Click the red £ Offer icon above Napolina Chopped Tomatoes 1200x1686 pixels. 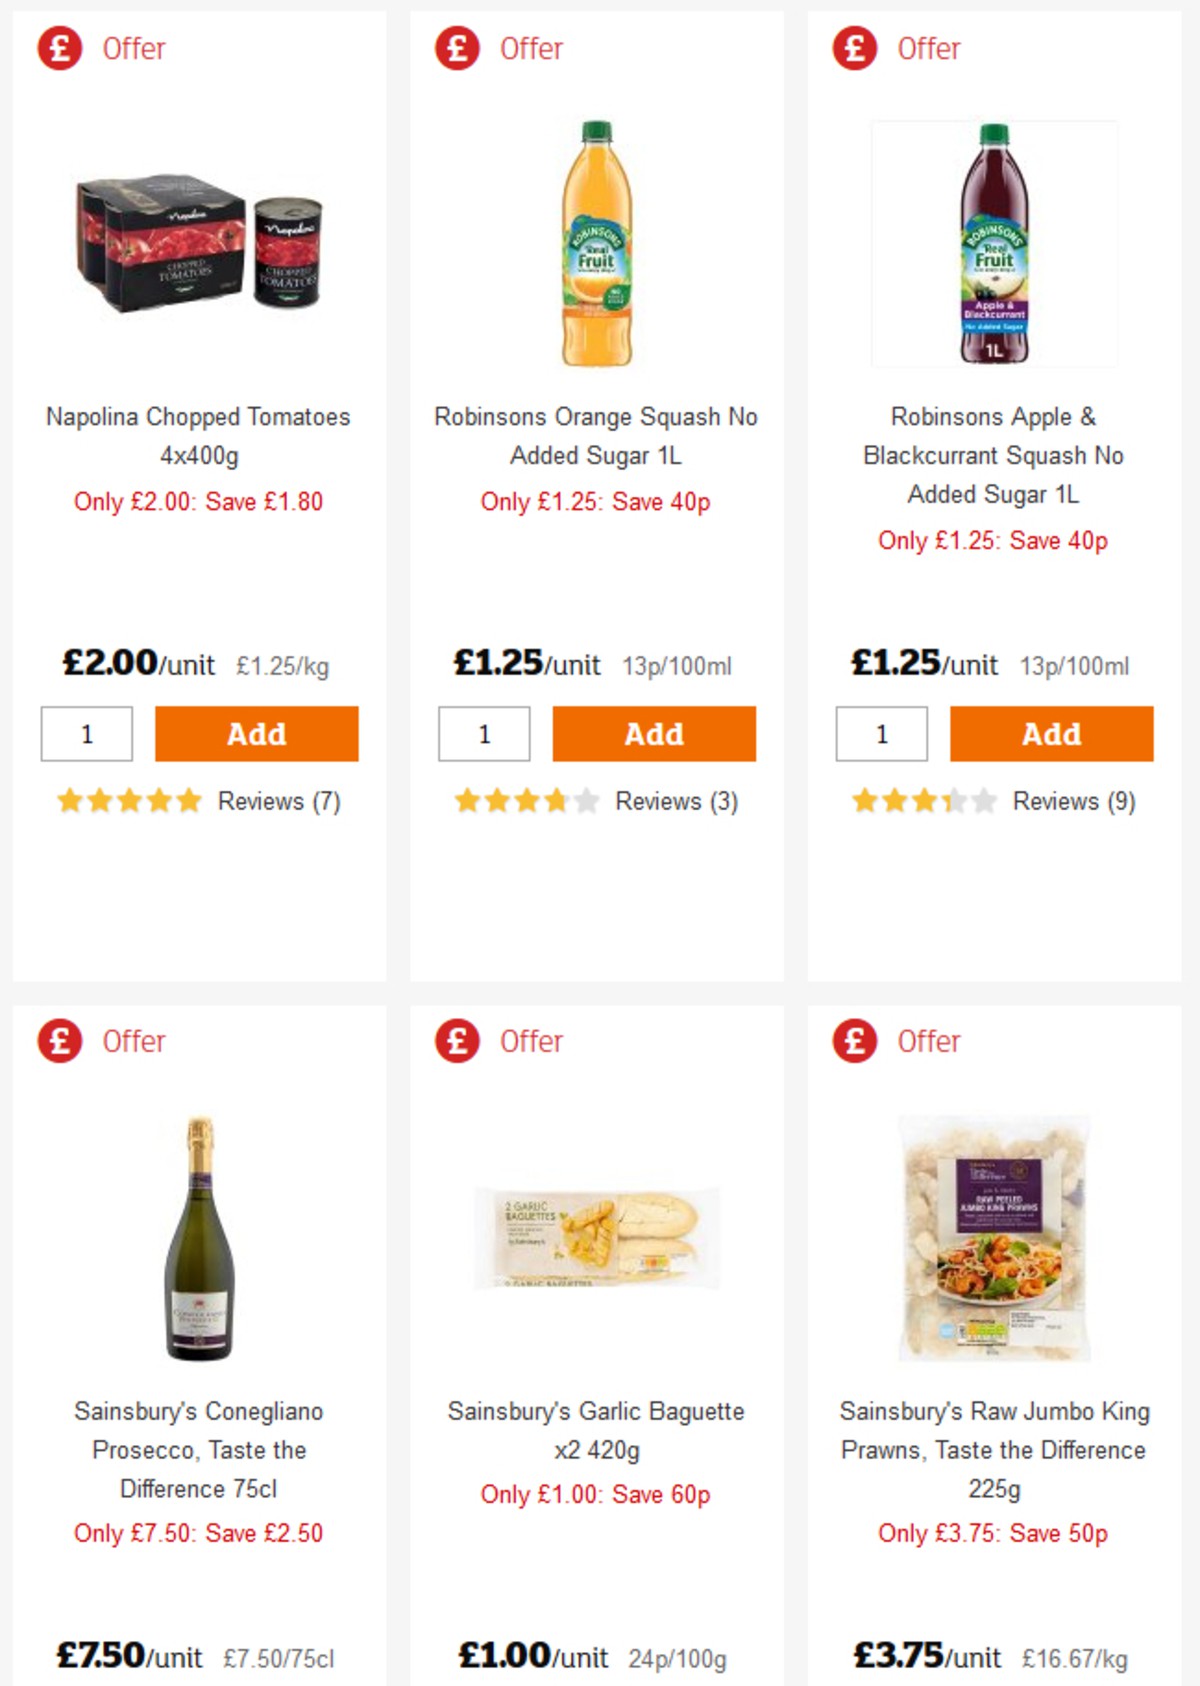coord(58,47)
